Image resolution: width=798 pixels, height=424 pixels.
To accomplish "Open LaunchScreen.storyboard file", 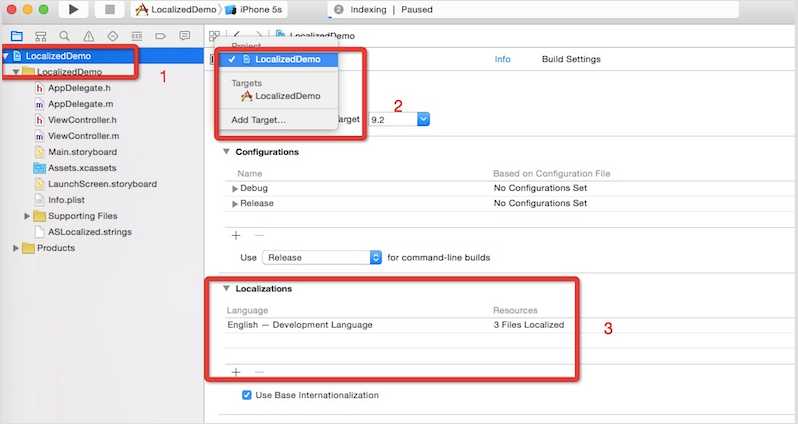I will click(x=102, y=184).
